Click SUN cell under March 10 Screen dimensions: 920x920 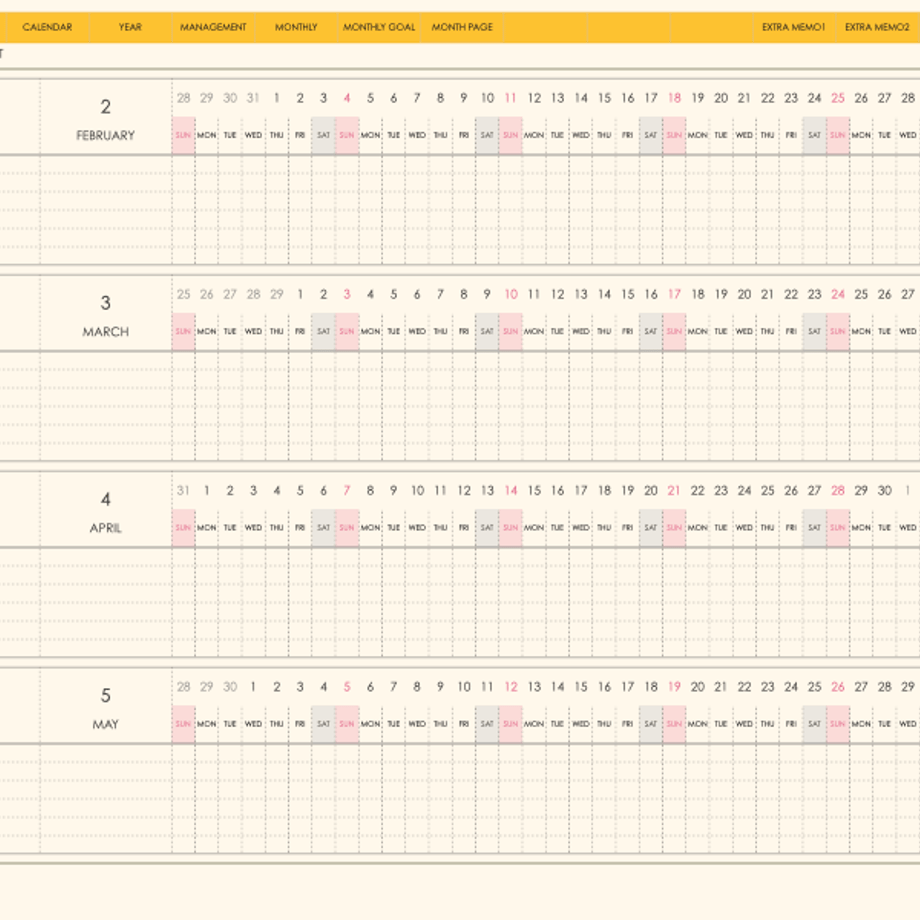click(x=510, y=332)
